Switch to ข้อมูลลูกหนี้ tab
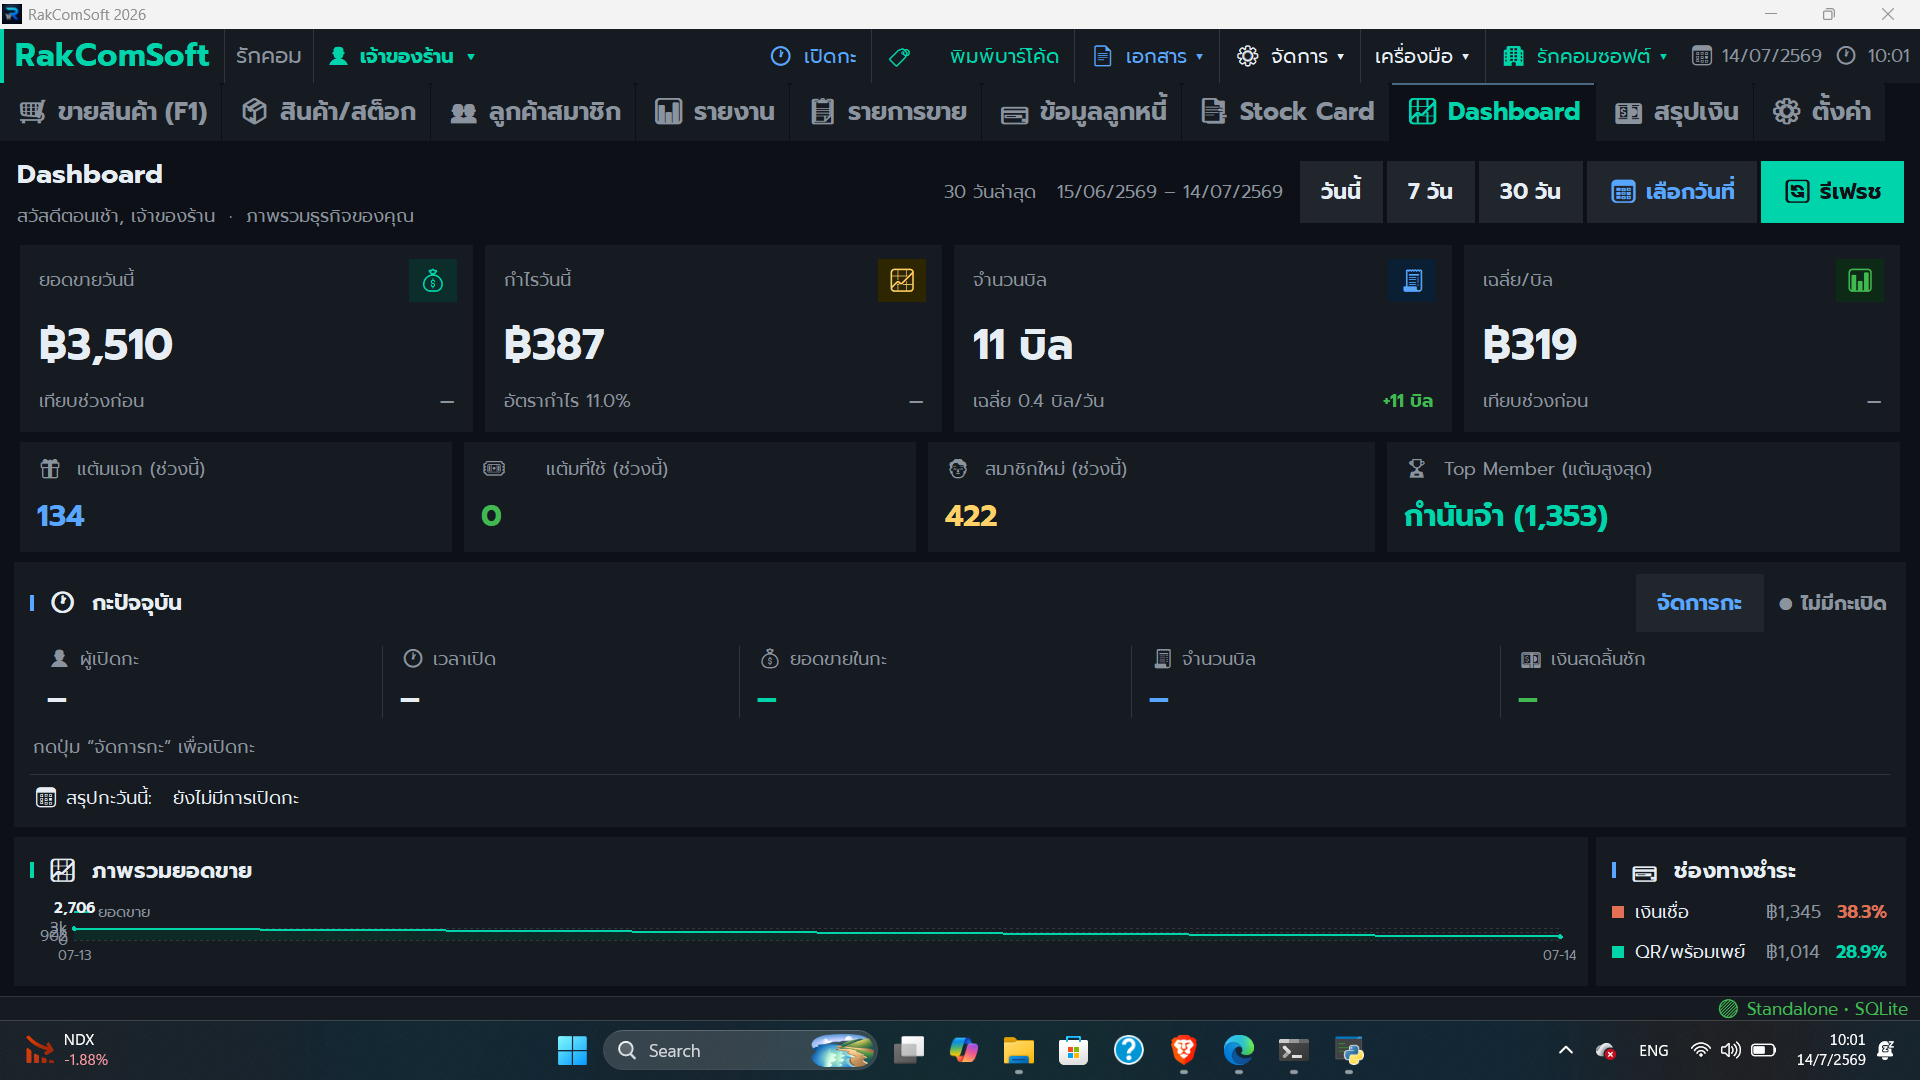The height and width of the screenshot is (1080, 1920). click(1084, 112)
